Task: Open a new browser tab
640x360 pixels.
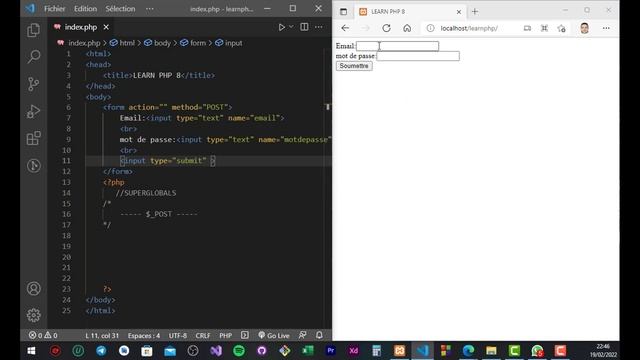Action: click(475, 12)
